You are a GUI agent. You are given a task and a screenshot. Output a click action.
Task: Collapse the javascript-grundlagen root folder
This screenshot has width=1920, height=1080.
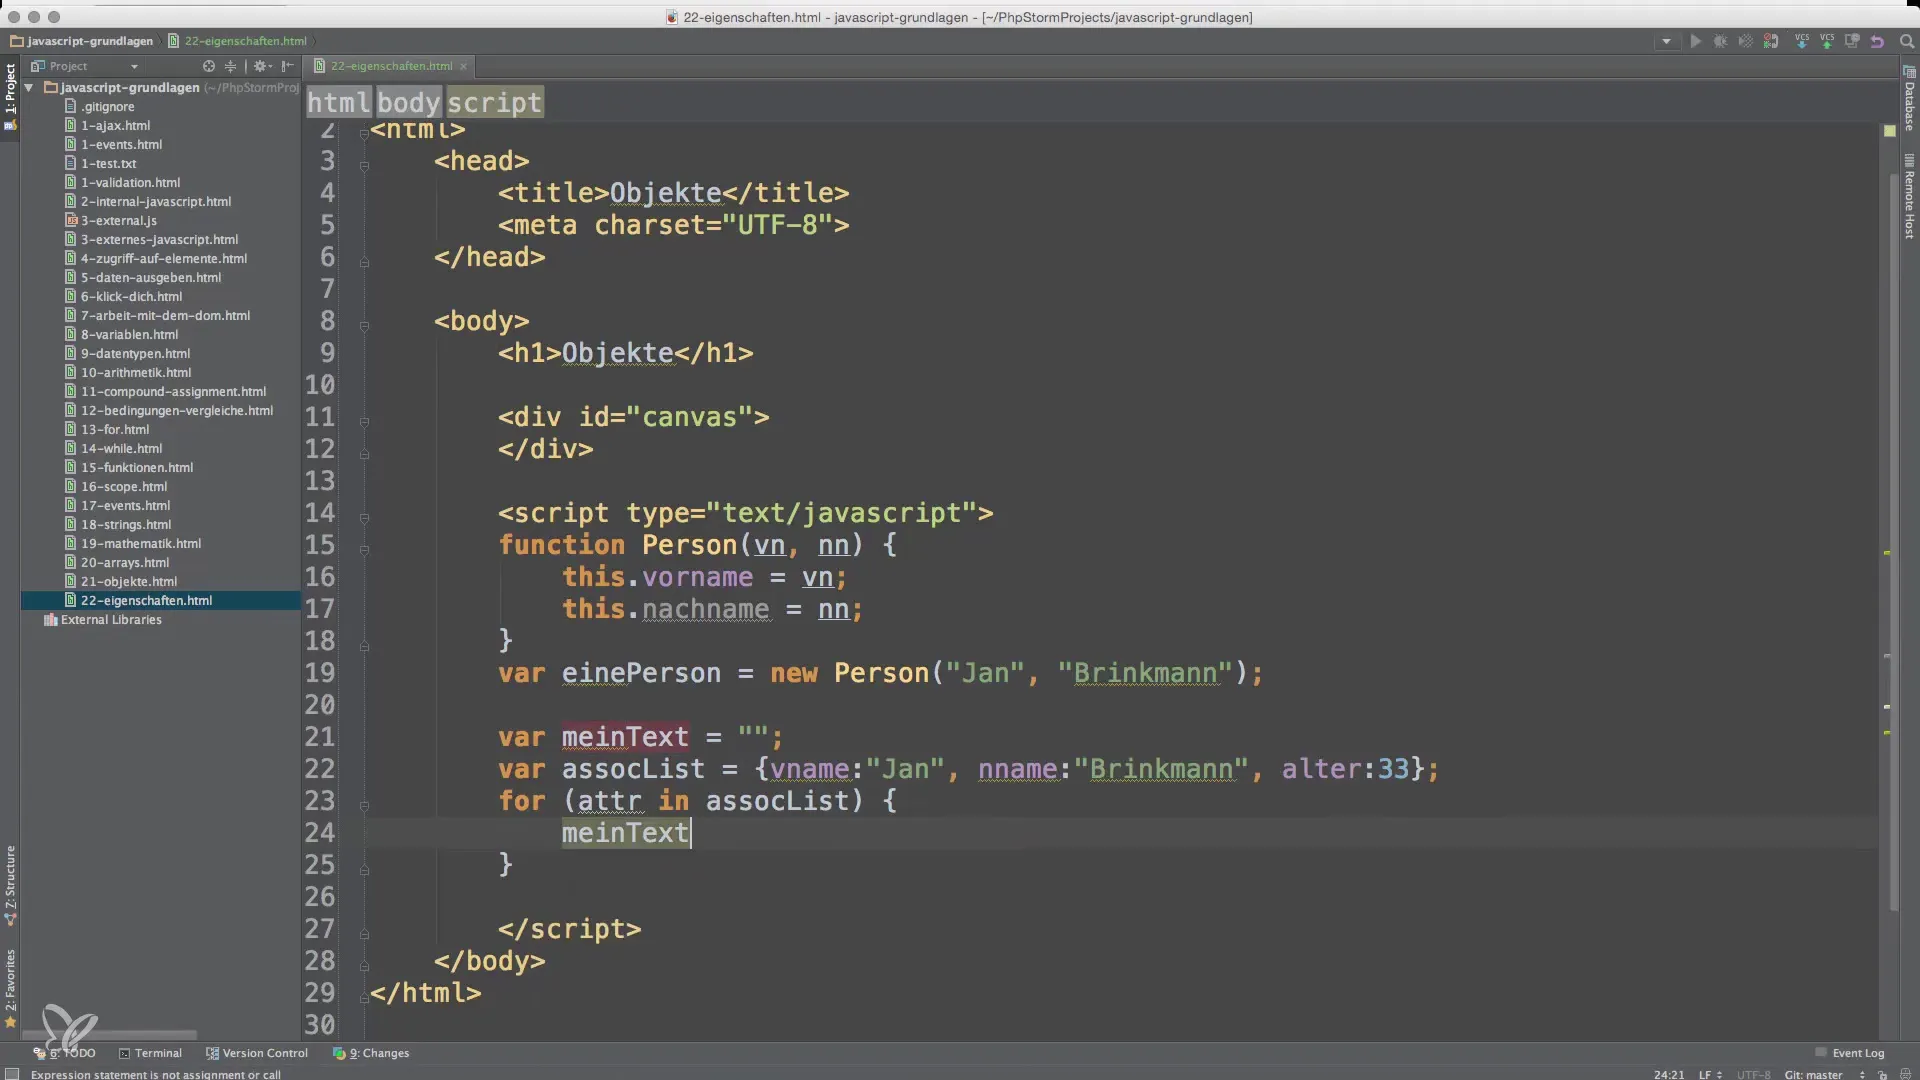[x=29, y=88]
